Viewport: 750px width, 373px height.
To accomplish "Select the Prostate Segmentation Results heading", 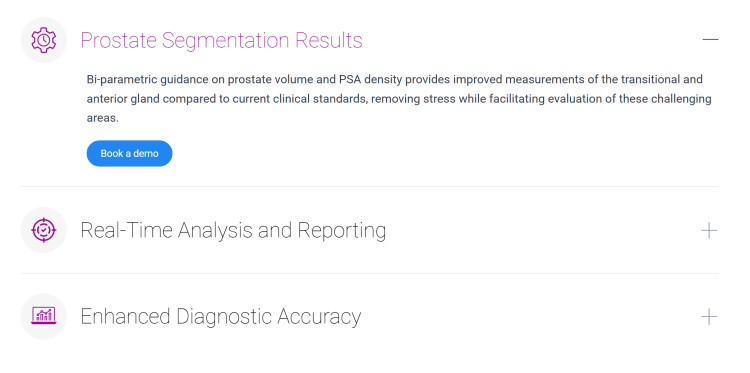I will (221, 40).
